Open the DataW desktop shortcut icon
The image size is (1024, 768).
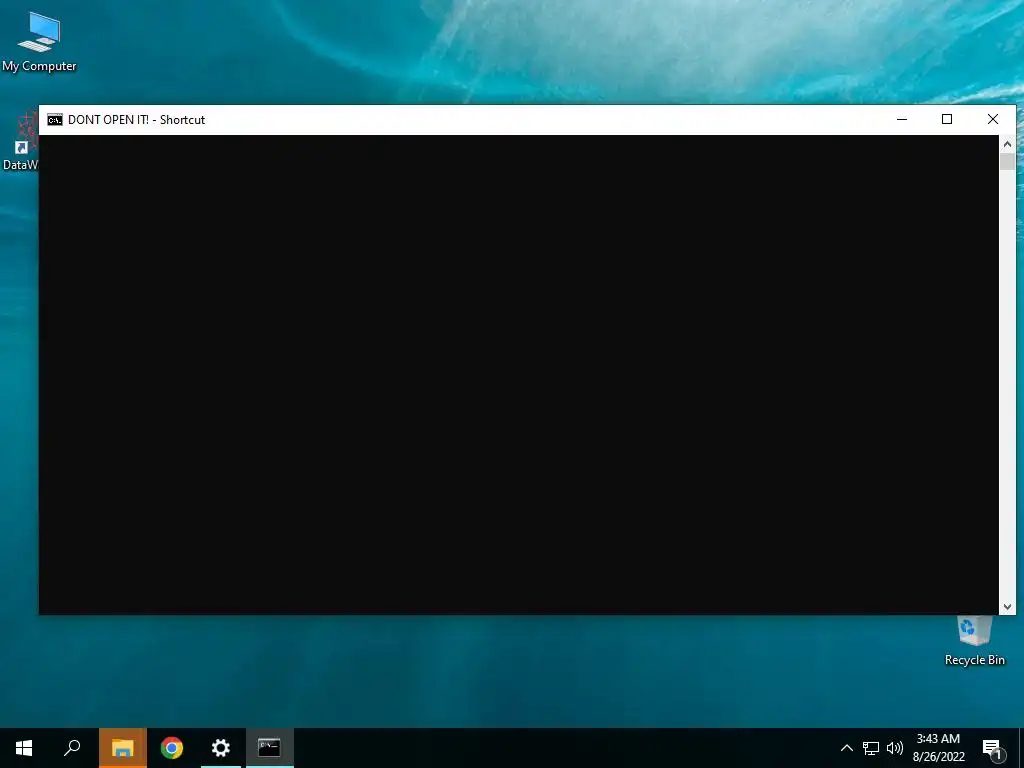(x=20, y=142)
